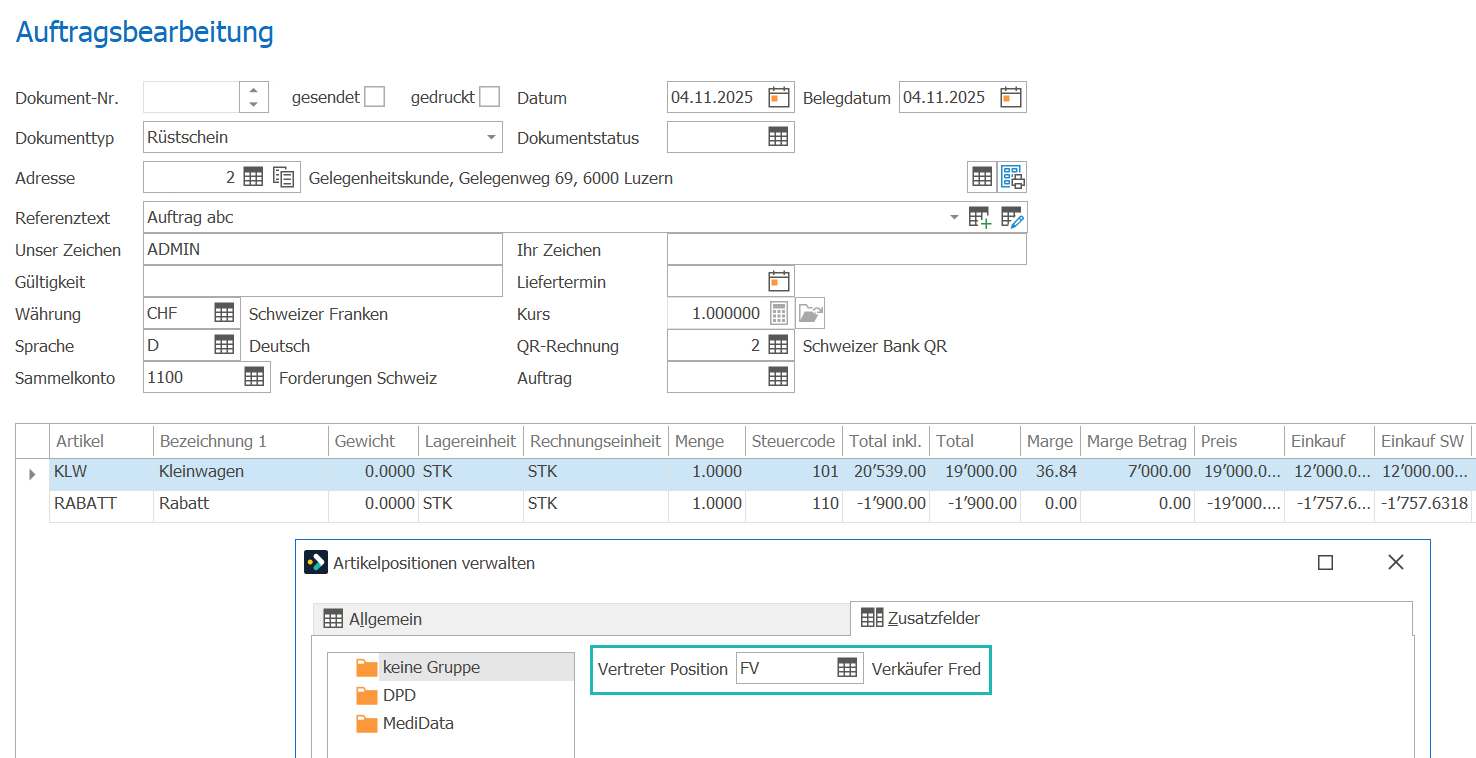The height and width of the screenshot is (758, 1476).
Task: Open the Währung lookup table icon
Action: coord(225,313)
